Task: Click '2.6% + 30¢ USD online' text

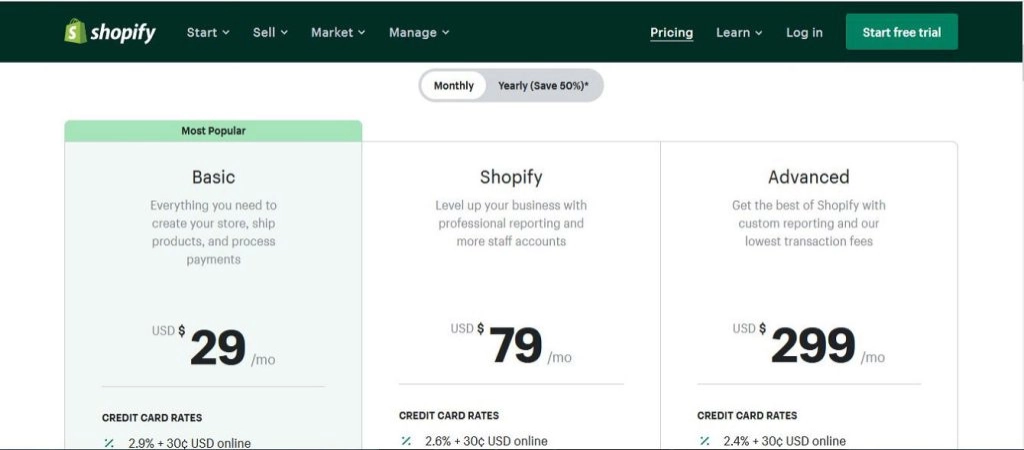Action: tap(487, 441)
